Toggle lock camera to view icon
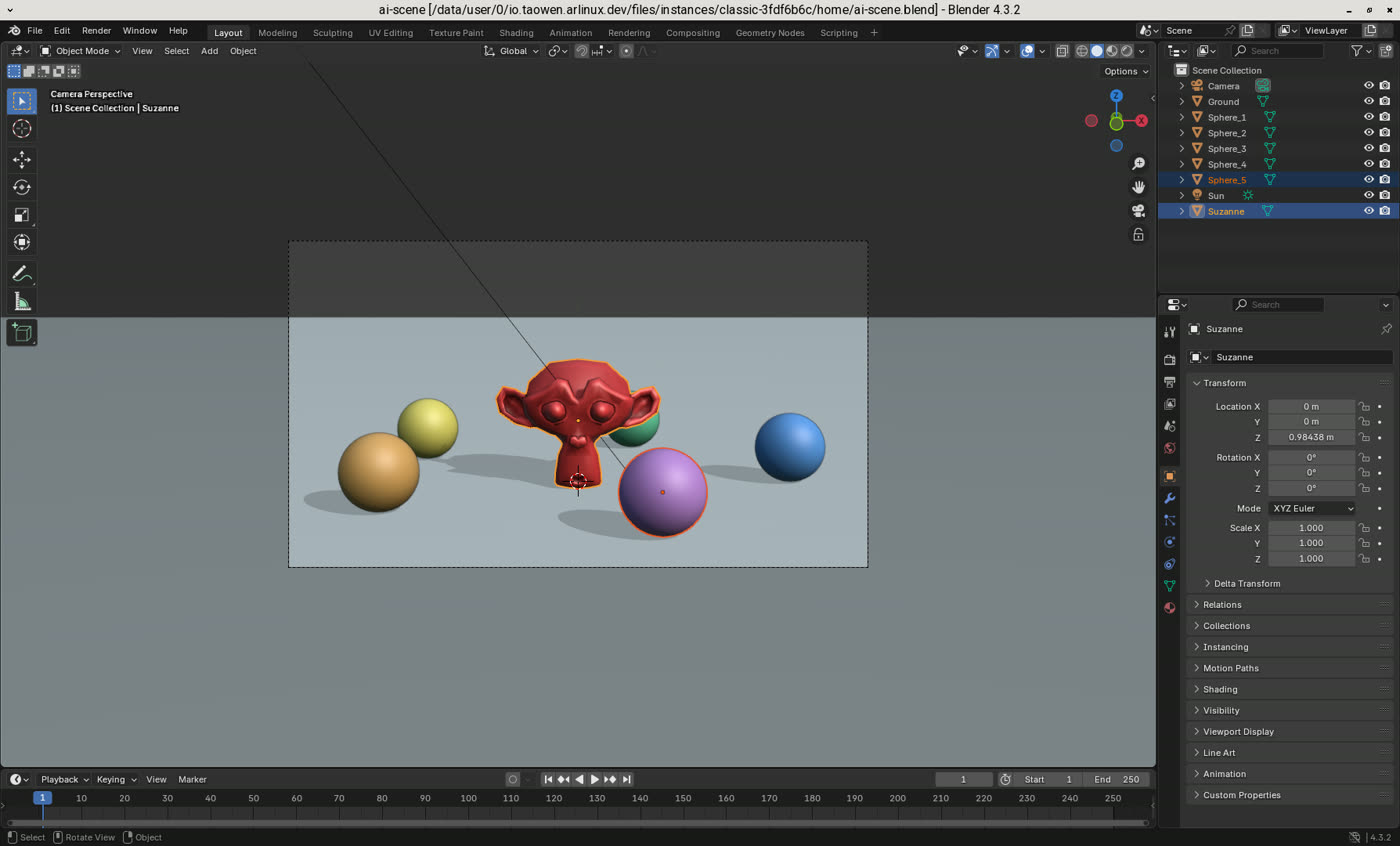This screenshot has height=846, width=1400. pyautogui.click(x=1138, y=235)
